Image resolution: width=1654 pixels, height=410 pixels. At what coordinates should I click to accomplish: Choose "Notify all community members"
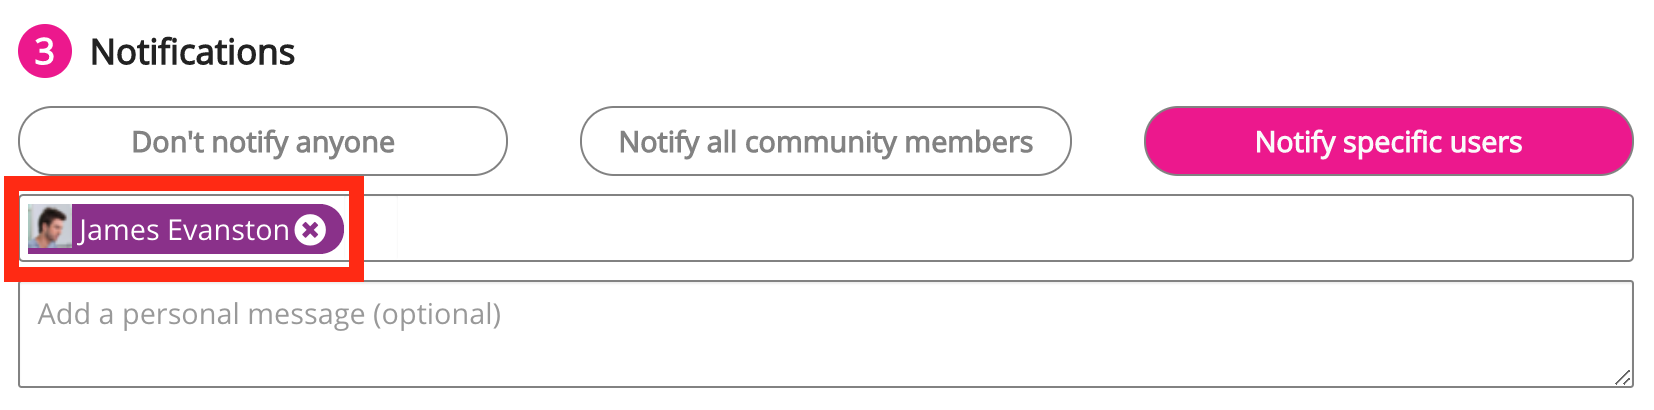pos(825,142)
